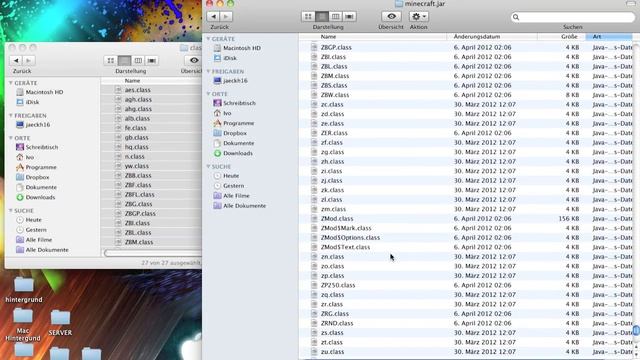
Task: Switch minecraft.jar window to Cover Flow view
Action: pyautogui.click(x=349, y=16)
